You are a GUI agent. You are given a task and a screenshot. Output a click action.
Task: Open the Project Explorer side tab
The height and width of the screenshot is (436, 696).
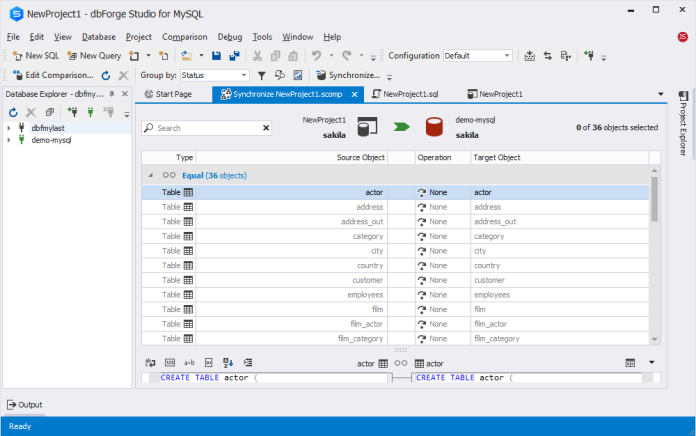(684, 123)
